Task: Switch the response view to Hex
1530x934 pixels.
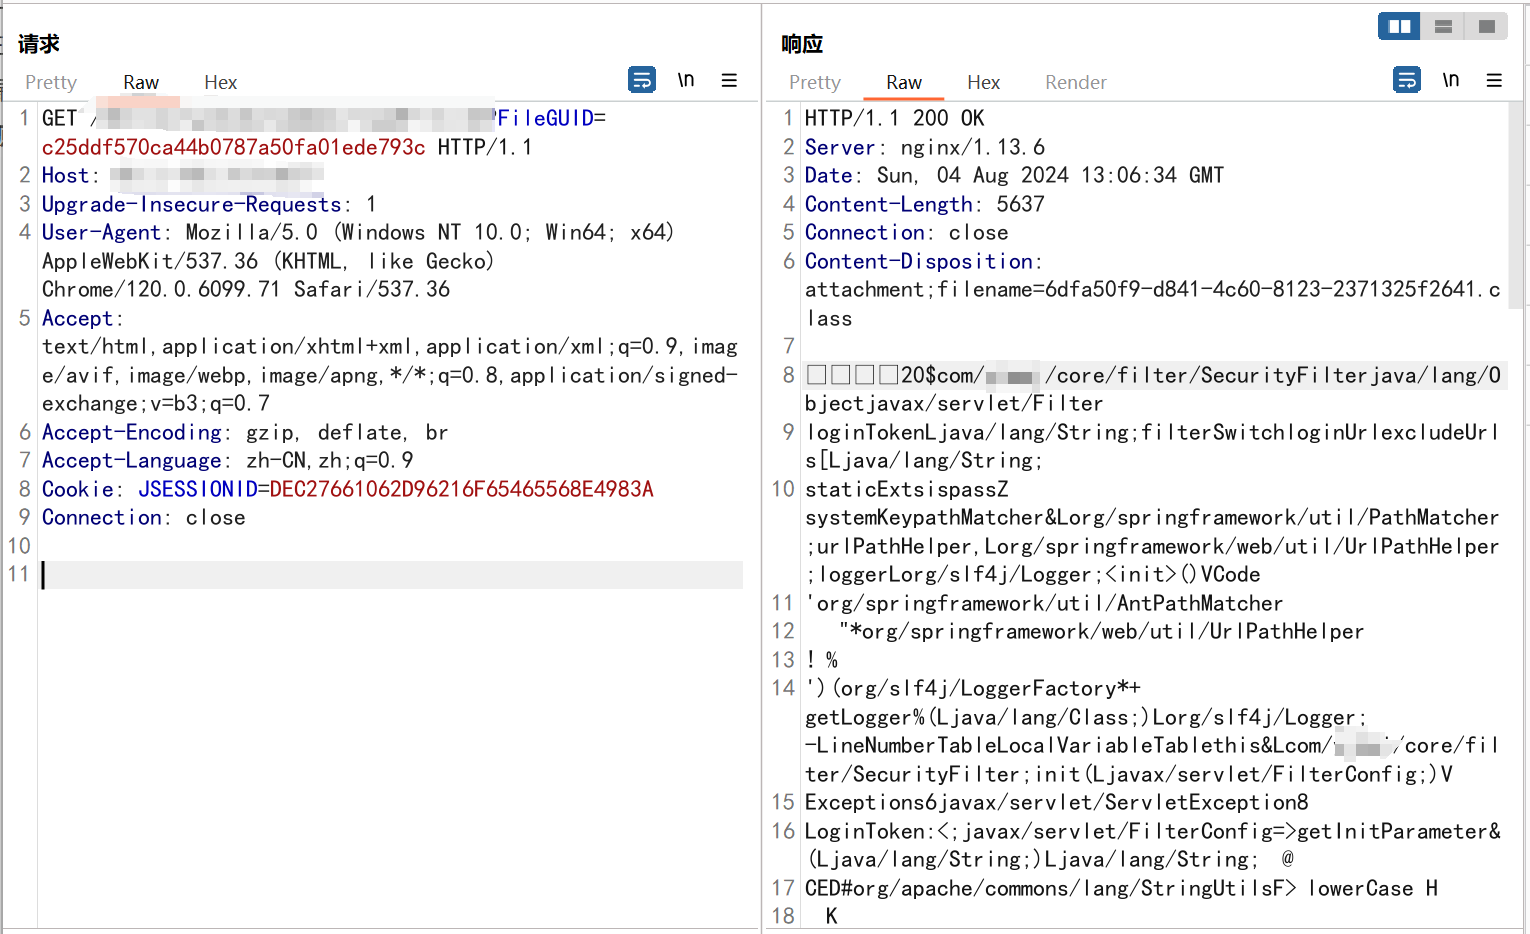Action: tap(983, 82)
